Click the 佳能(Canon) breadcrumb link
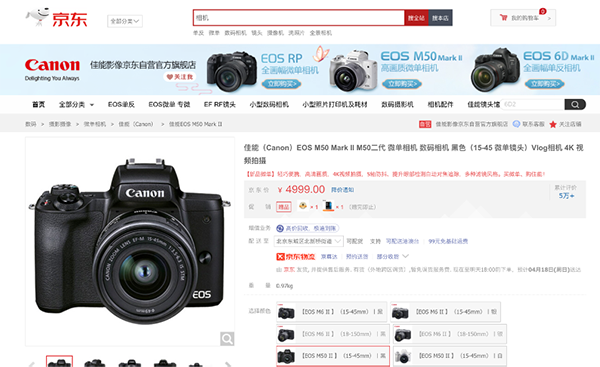The image size is (600, 367). point(135,124)
